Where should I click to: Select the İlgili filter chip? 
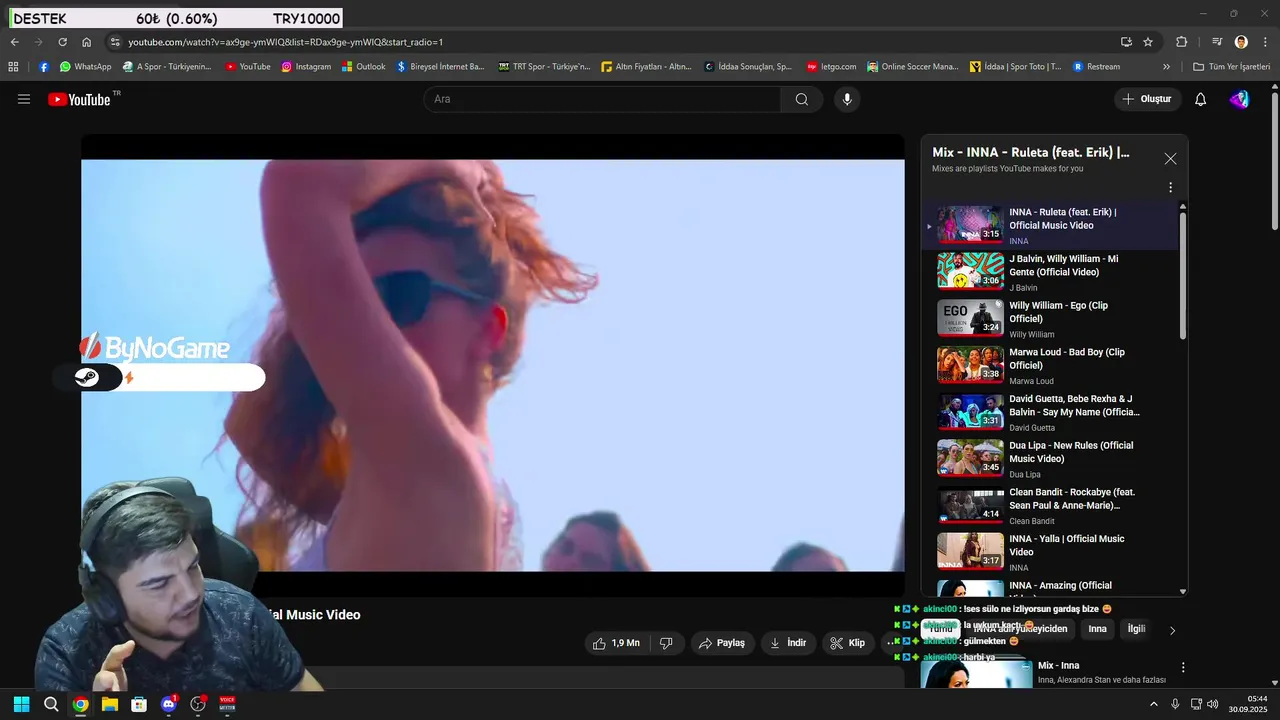point(1136,629)
